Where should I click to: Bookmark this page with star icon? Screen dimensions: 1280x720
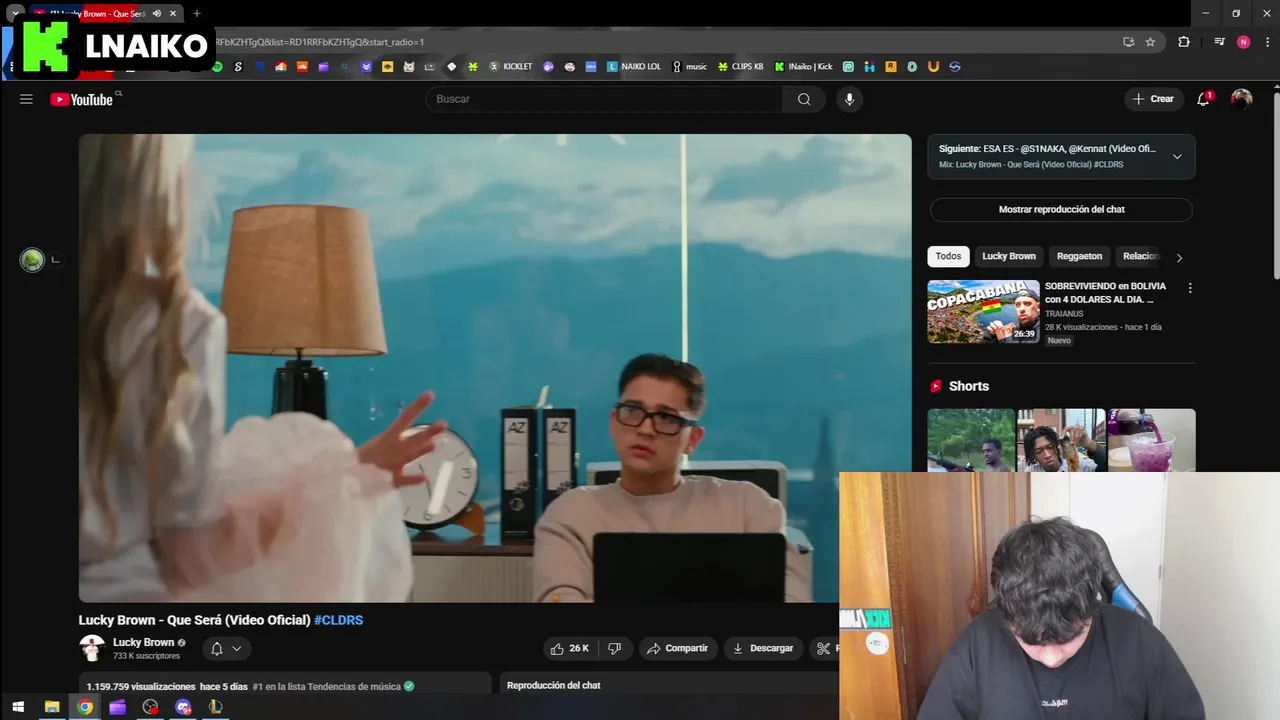coord(1150,42)
